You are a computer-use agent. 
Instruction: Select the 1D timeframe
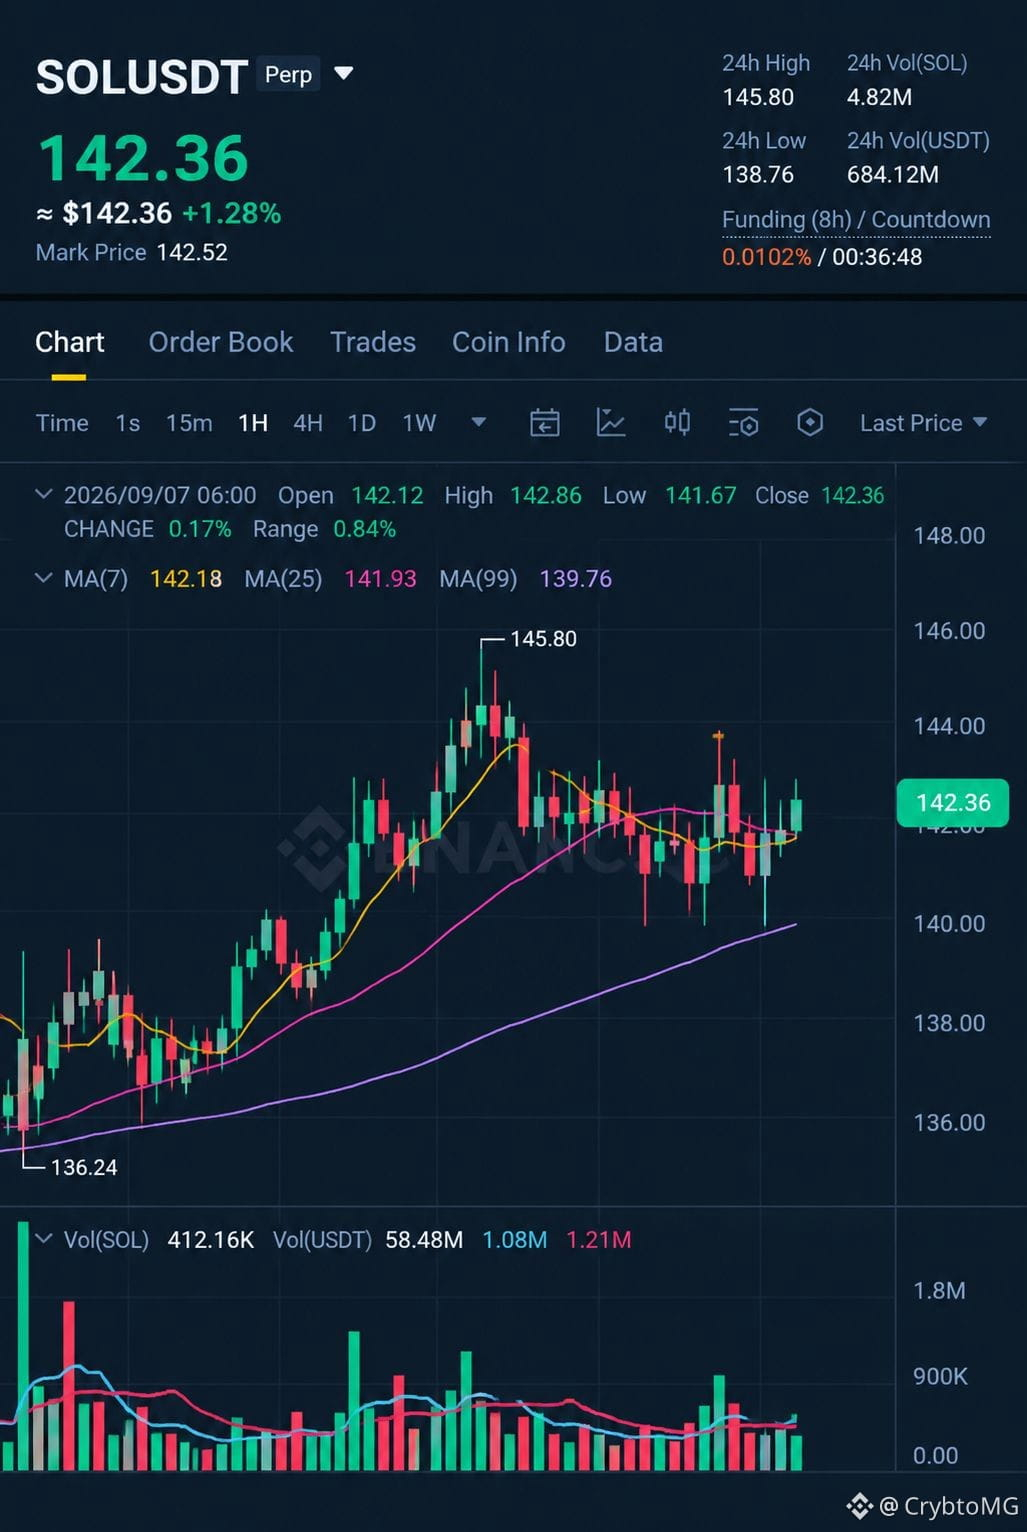click(362, 423)
